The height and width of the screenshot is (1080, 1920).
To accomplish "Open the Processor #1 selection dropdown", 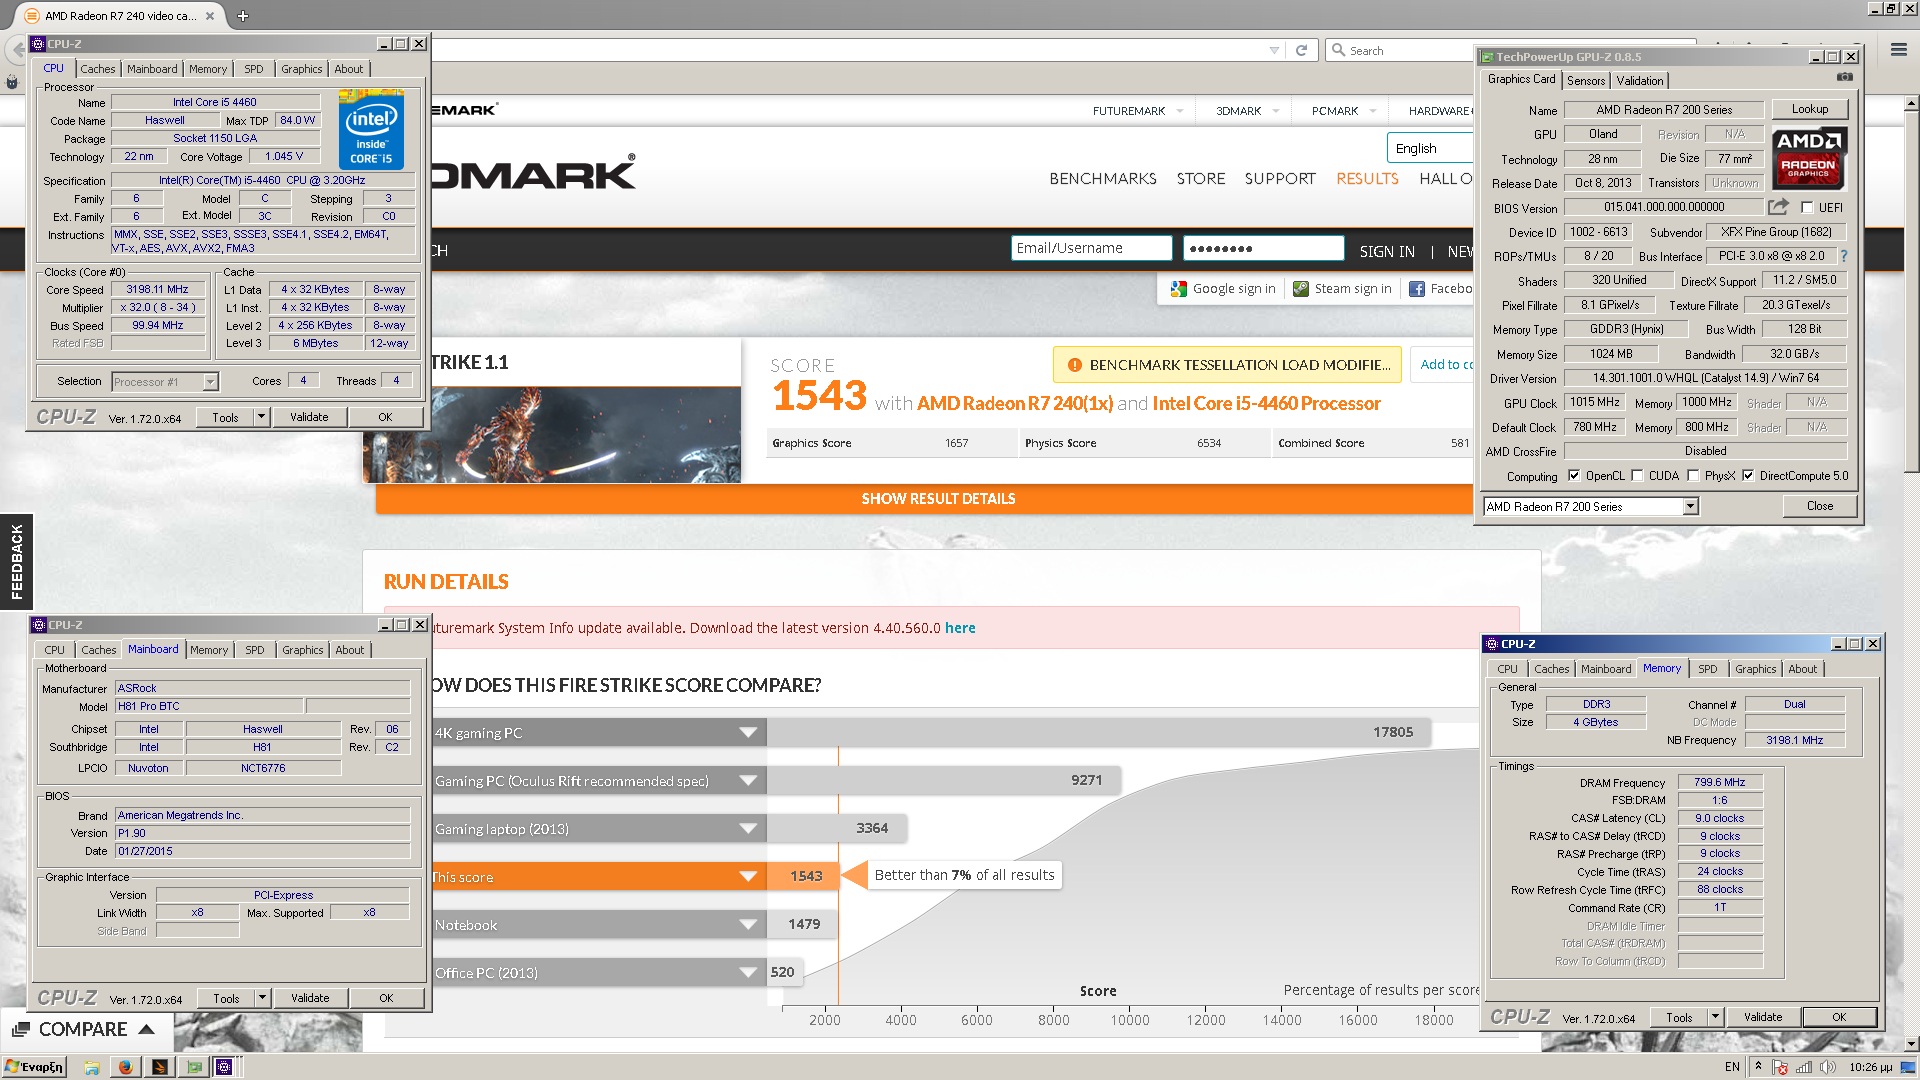I will 210,382.
